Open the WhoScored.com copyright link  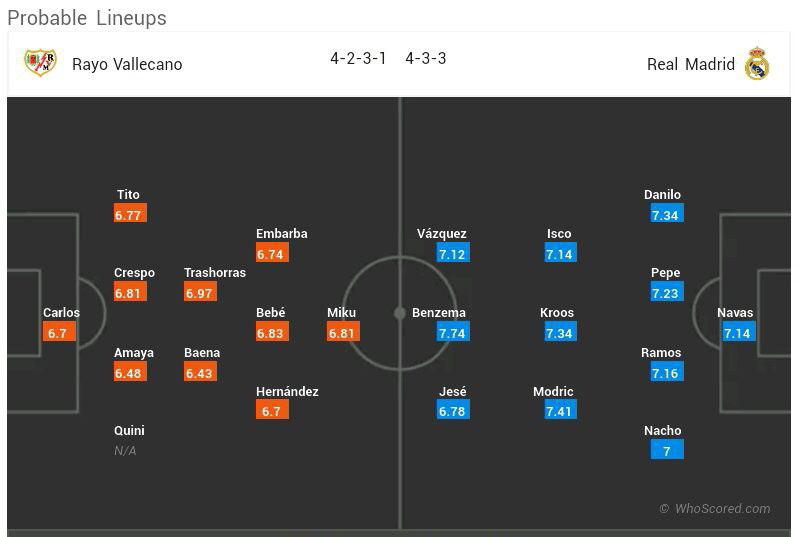pyautogui.click(x=715, y=509)
